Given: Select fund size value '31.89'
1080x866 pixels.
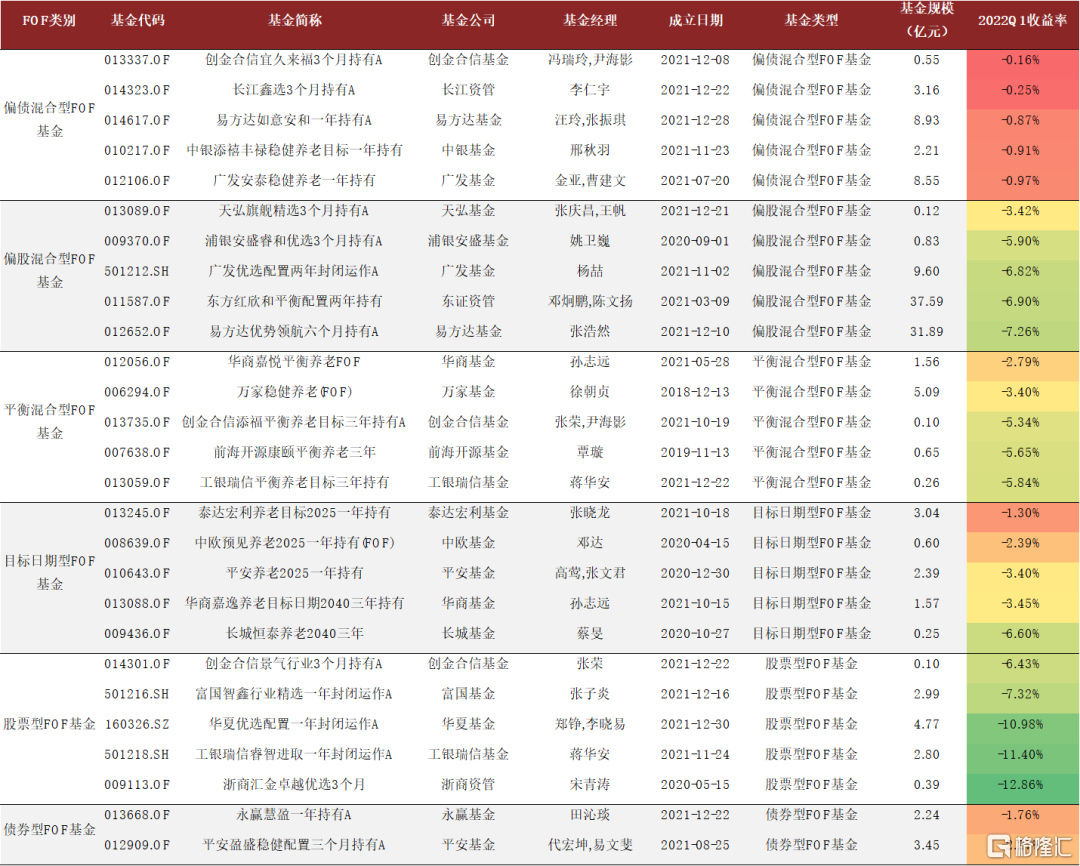Looking at the screenshot, I should (926, 332).
